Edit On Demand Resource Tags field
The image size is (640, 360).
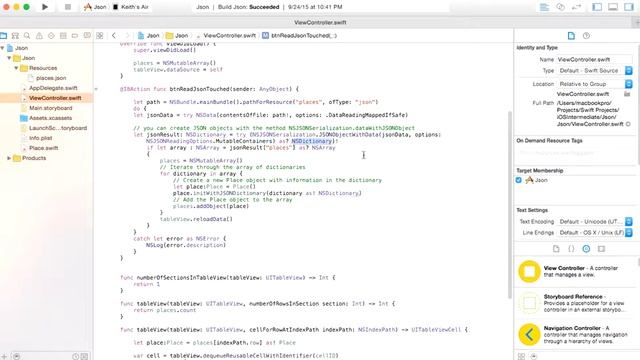coord(576,153)
